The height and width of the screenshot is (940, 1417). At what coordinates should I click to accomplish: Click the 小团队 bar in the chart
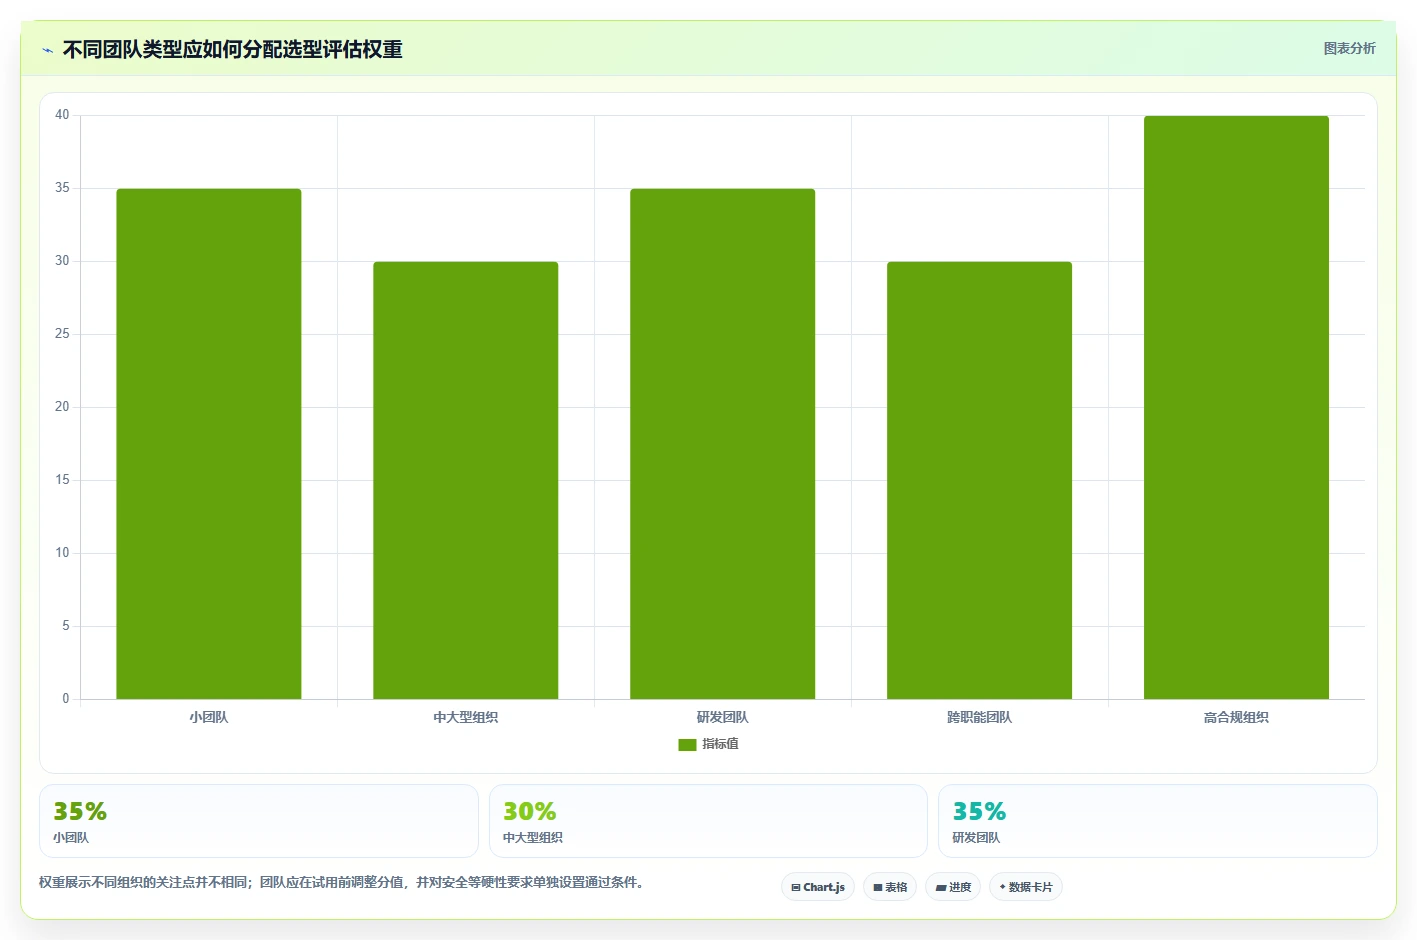209,444
